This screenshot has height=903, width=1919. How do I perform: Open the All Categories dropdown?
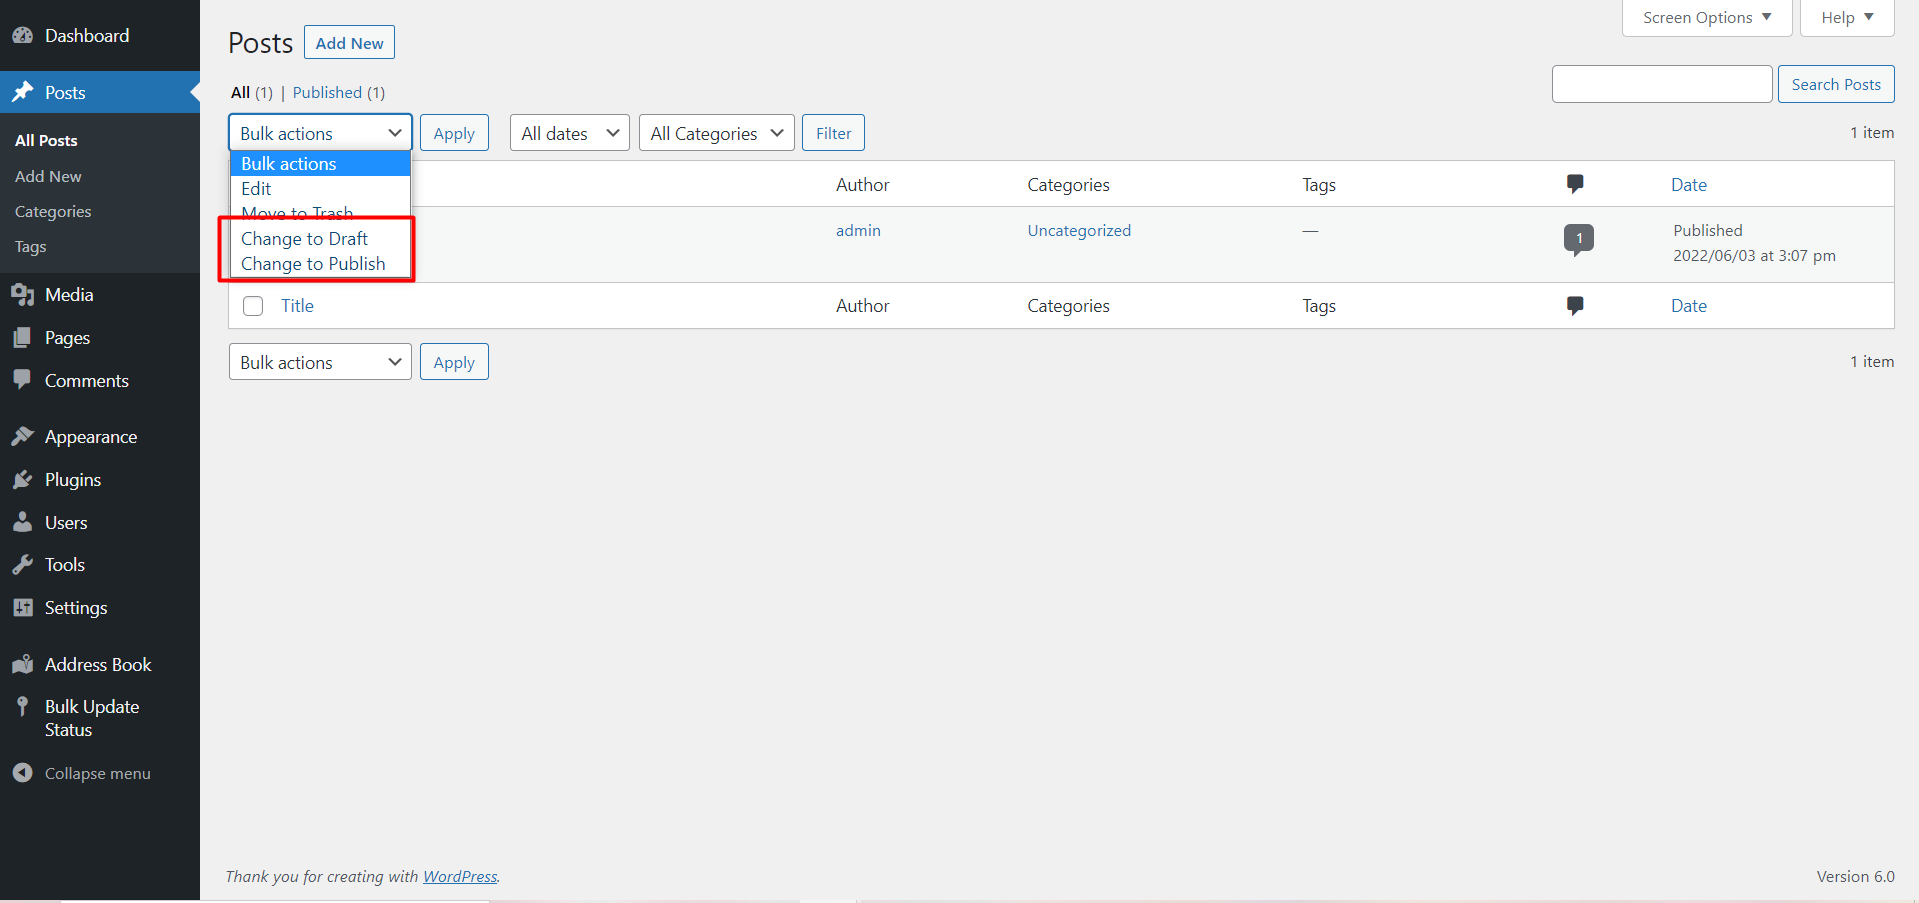click(716, 133)
